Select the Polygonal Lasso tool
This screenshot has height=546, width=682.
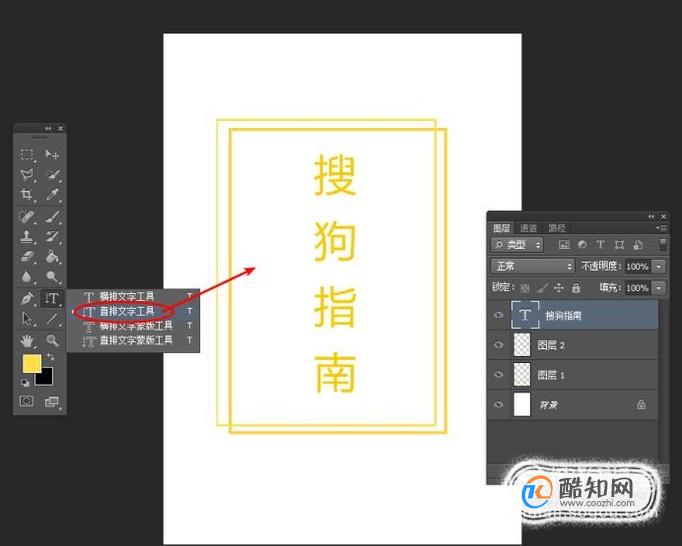pos(27,175)
